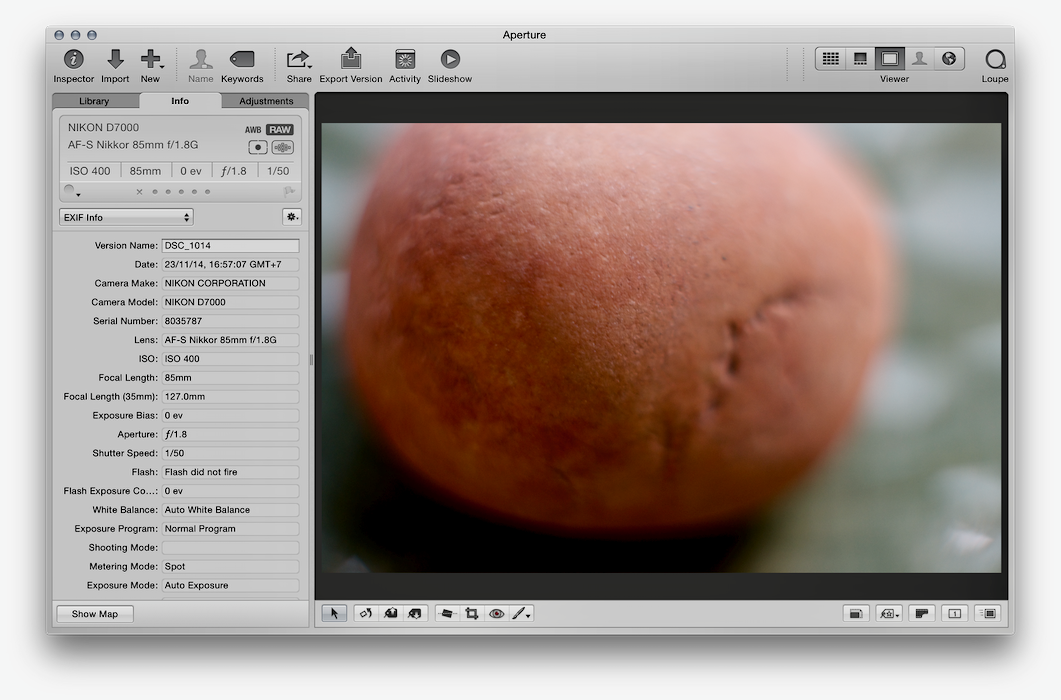Image resolution: width=1061 pixels, height=700 pixels.
Task: Select the Selection arrow tool
Action: (334, 613)
